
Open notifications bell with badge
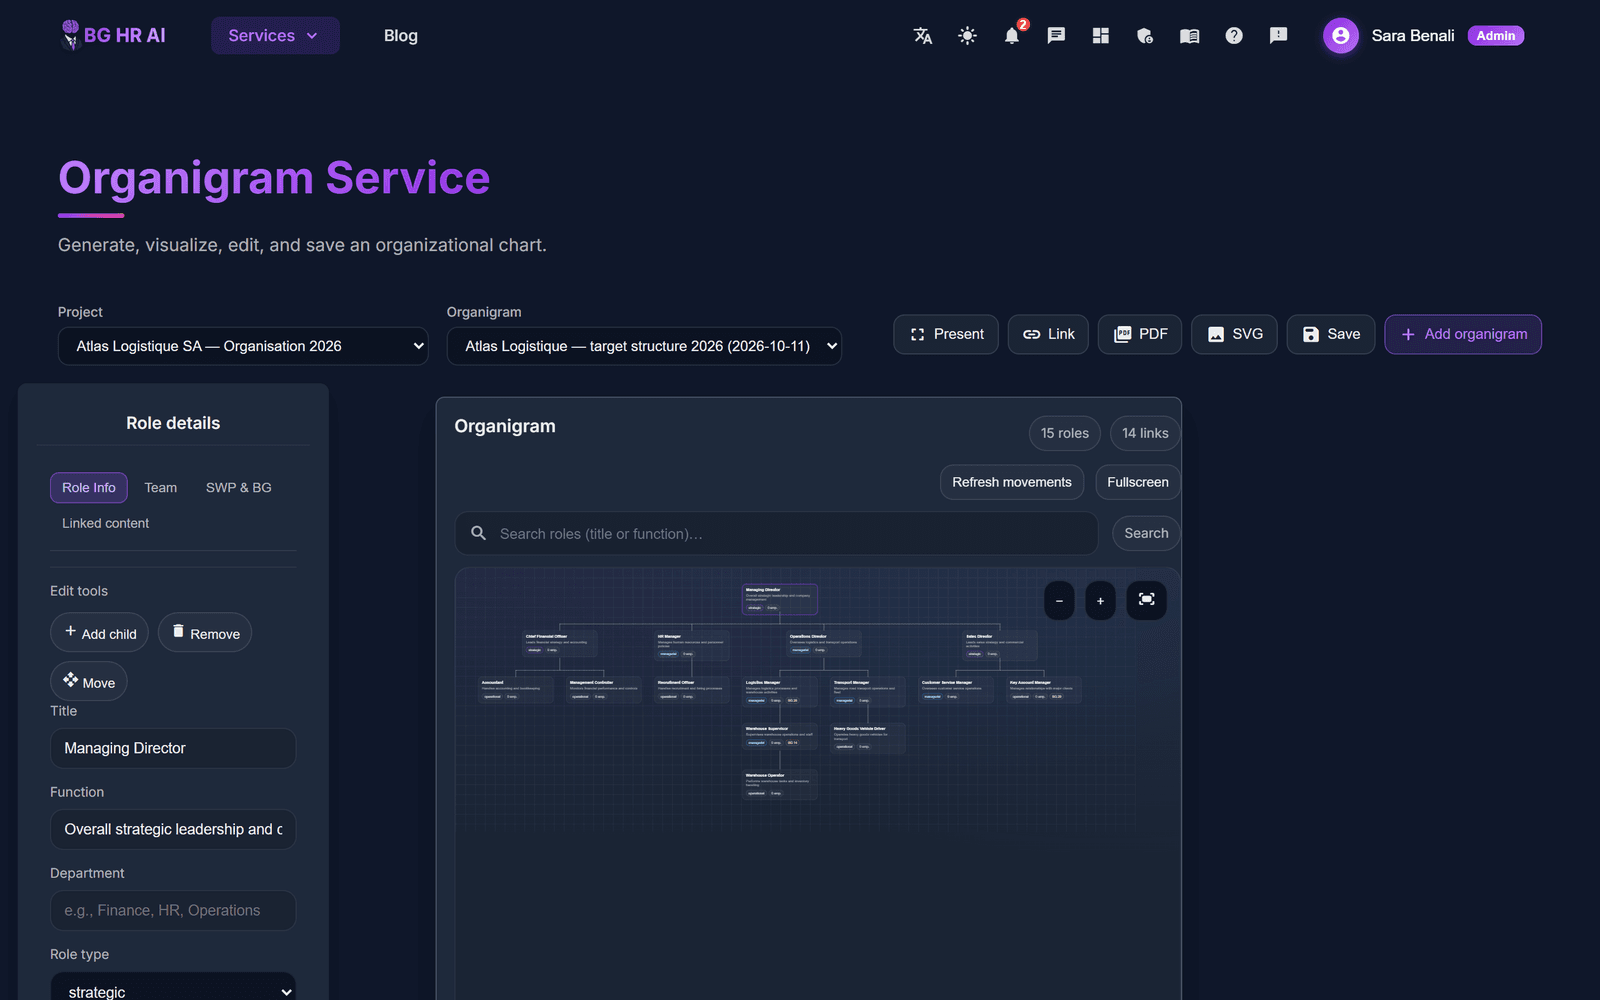coord(1012,36)
